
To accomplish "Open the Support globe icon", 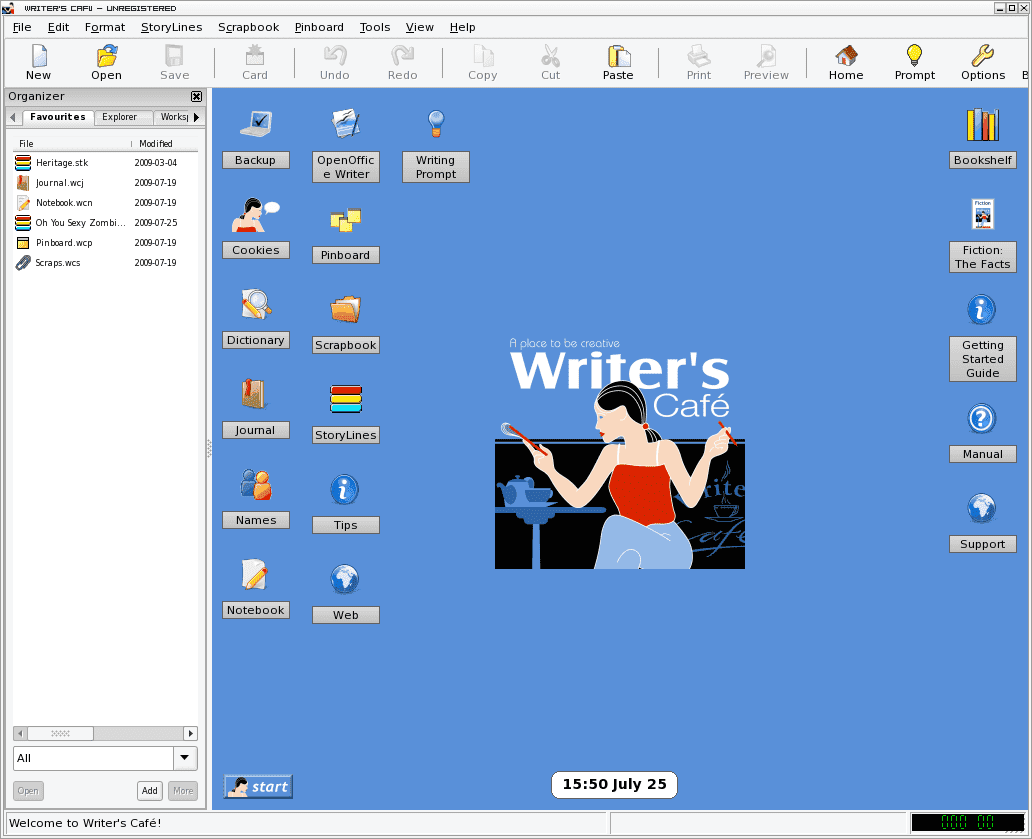I will (x=981, y=508).
